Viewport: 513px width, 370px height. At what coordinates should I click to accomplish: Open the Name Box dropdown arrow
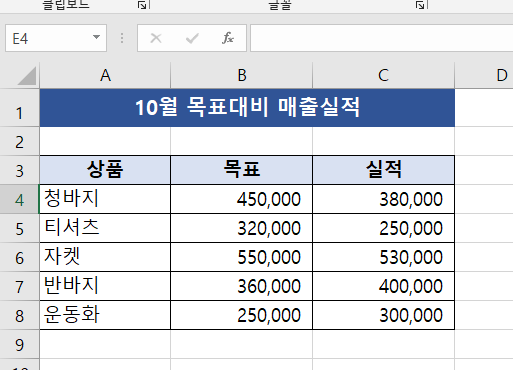96,37
